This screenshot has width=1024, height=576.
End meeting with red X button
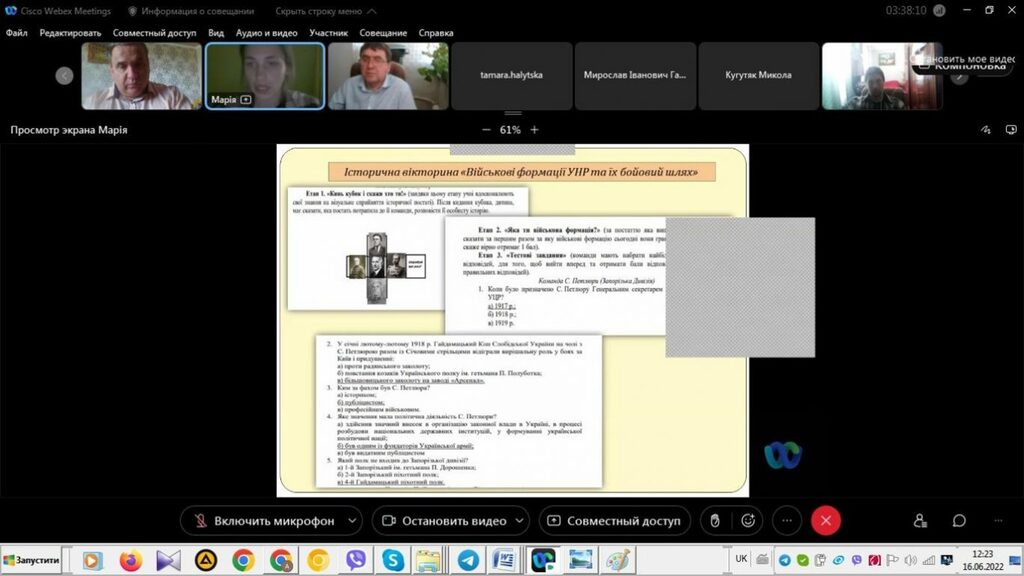coord(825,521)
